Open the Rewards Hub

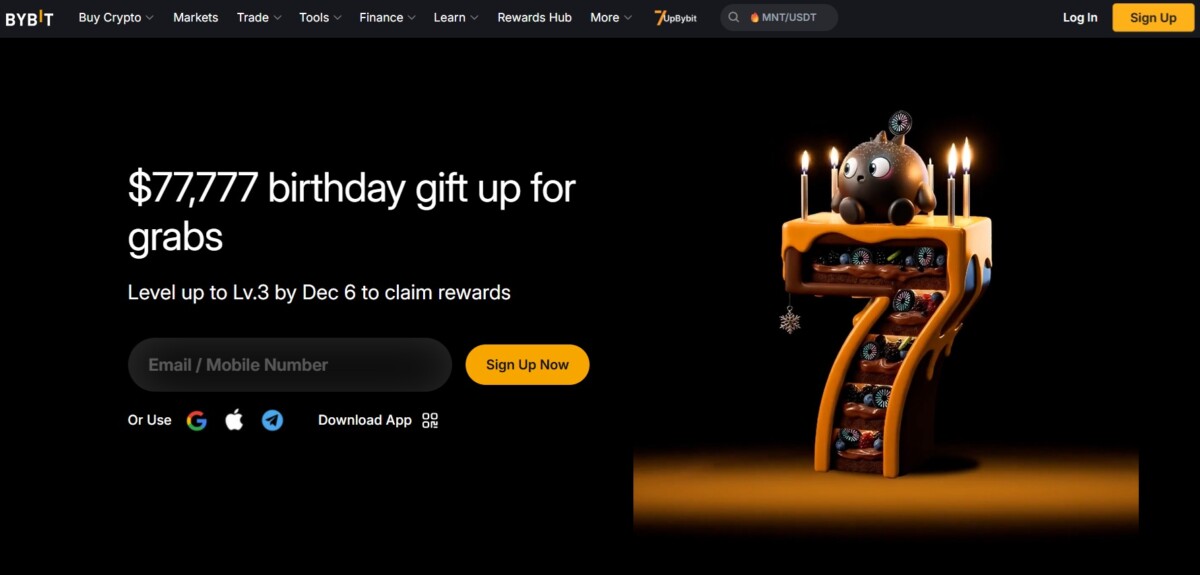(535, 18)
